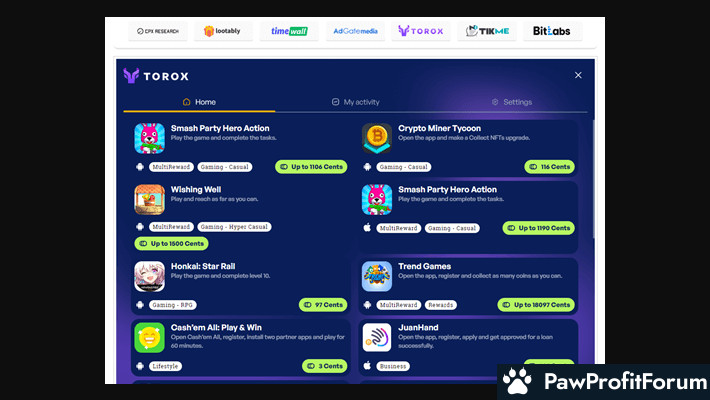Select the Lootably offerwall provider
Screen dimensions: 710x400
click(x=222, y=31)
